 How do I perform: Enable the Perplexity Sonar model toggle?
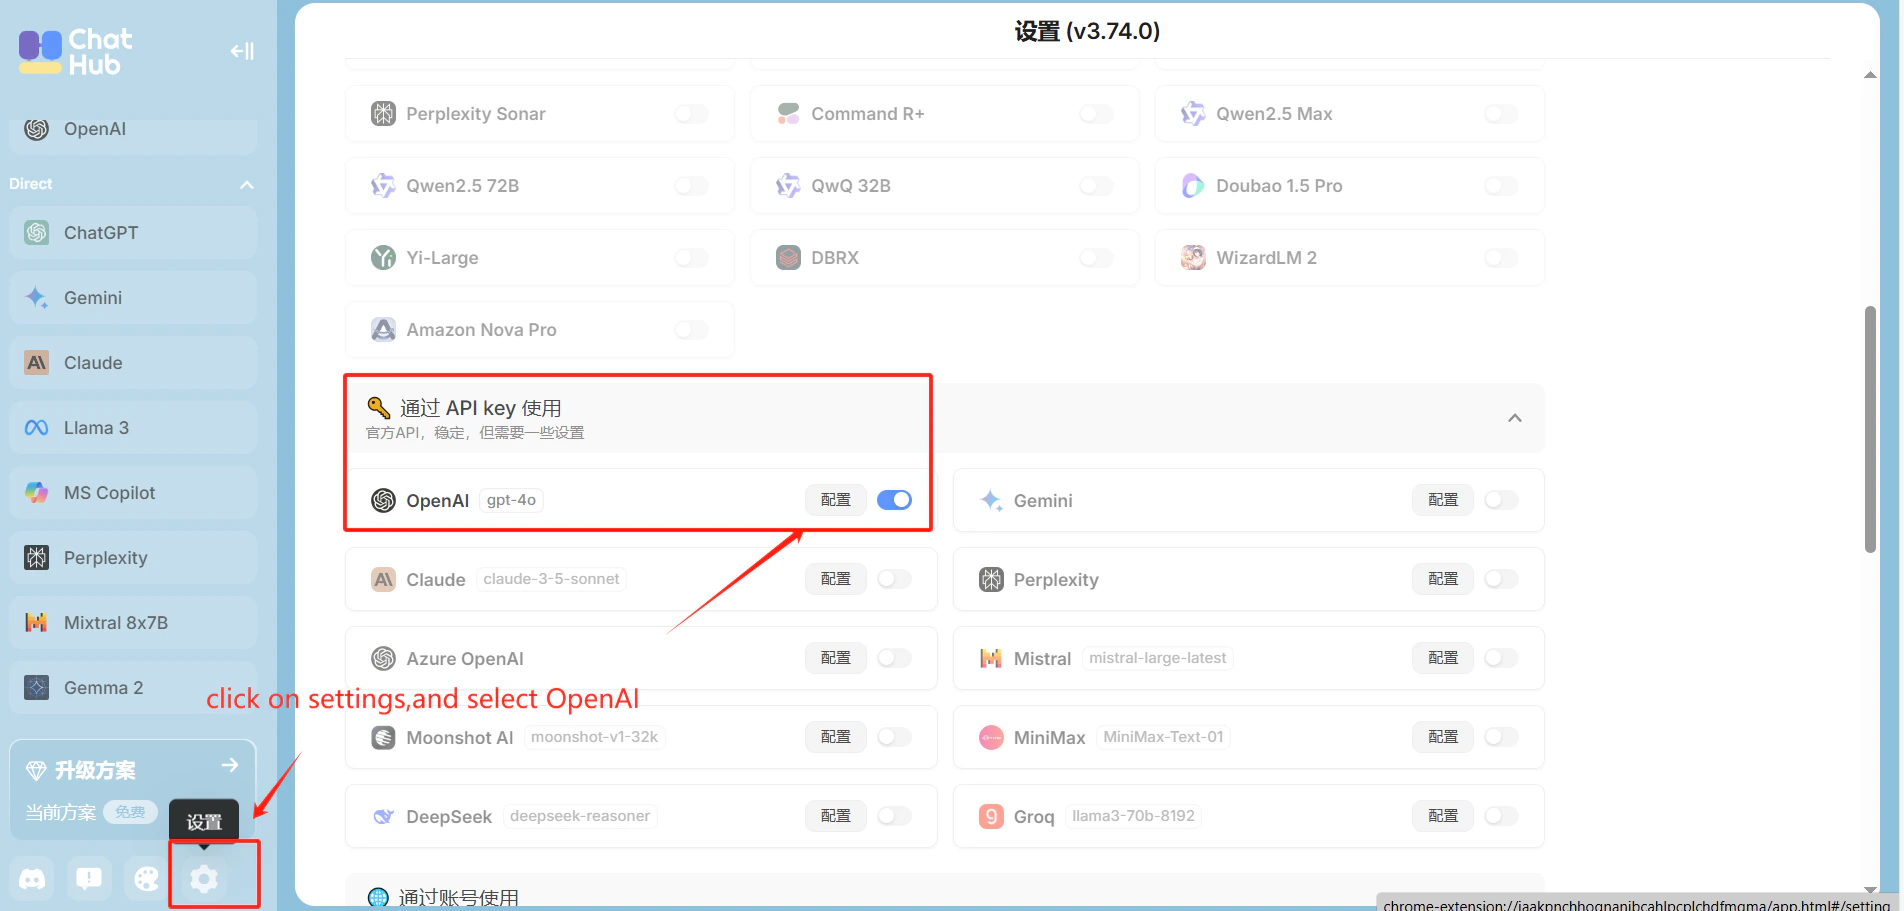pos(691,113)
